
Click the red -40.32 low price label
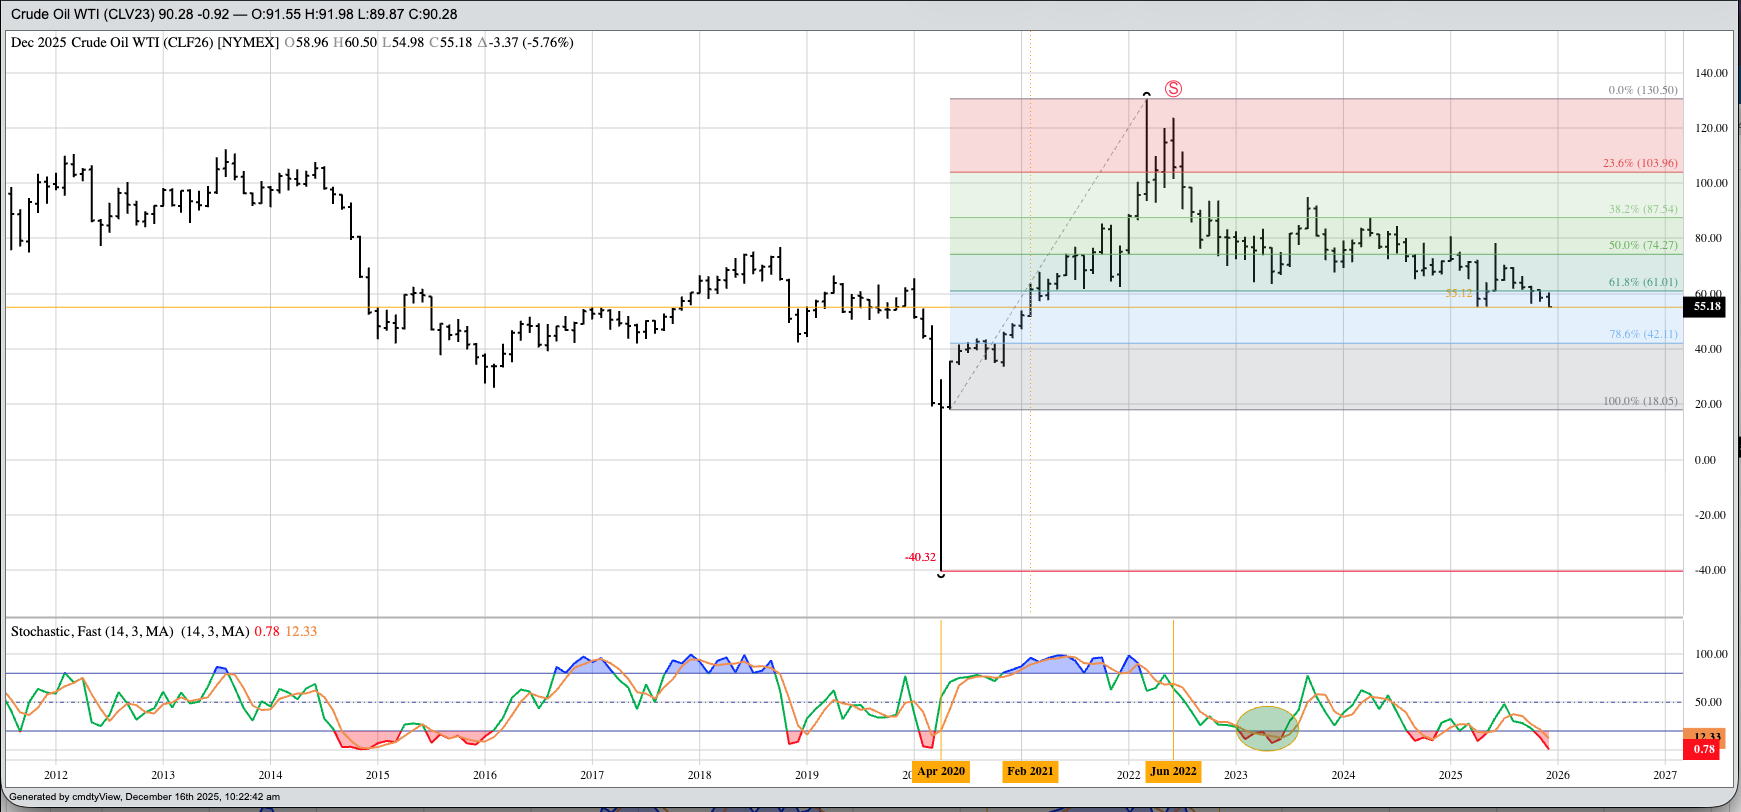(920, 557)
